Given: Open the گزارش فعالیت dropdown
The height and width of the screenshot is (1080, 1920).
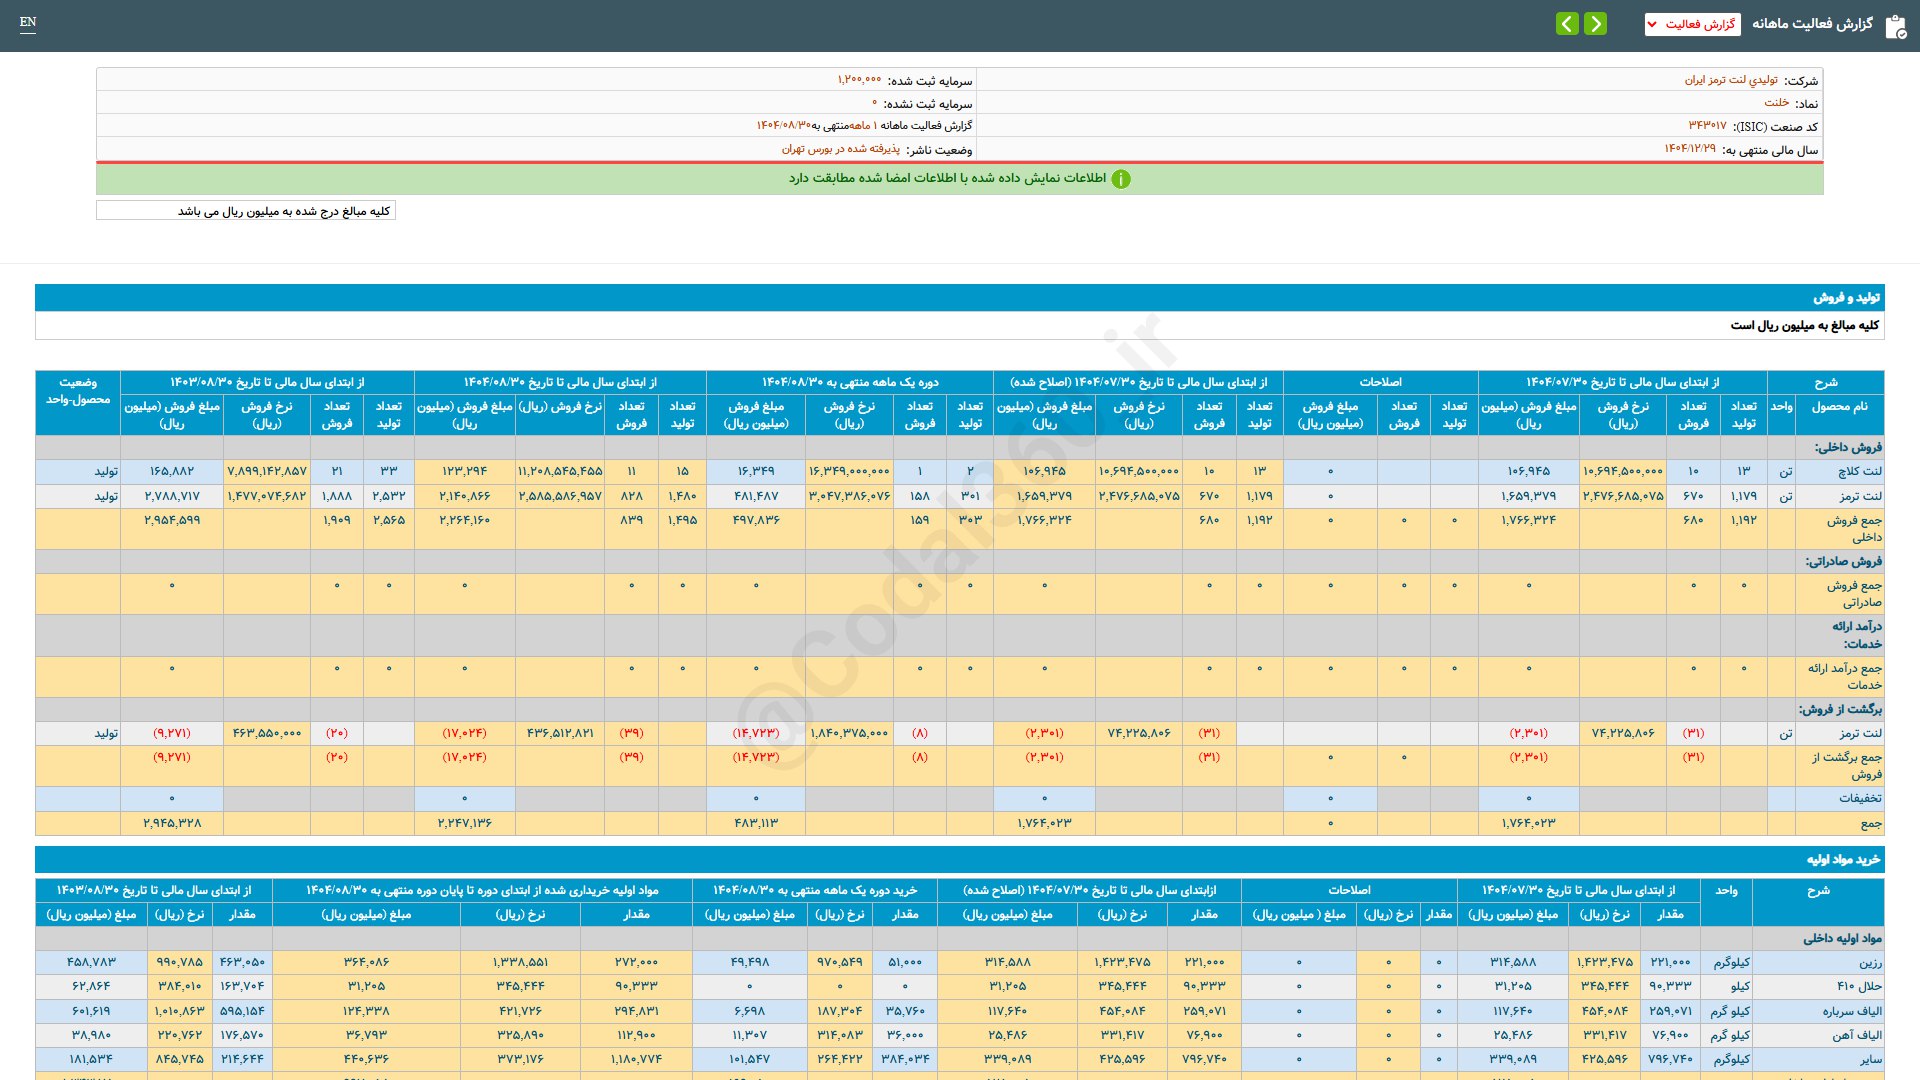Looking at the screenshot, I should [x=1692, y=24].
